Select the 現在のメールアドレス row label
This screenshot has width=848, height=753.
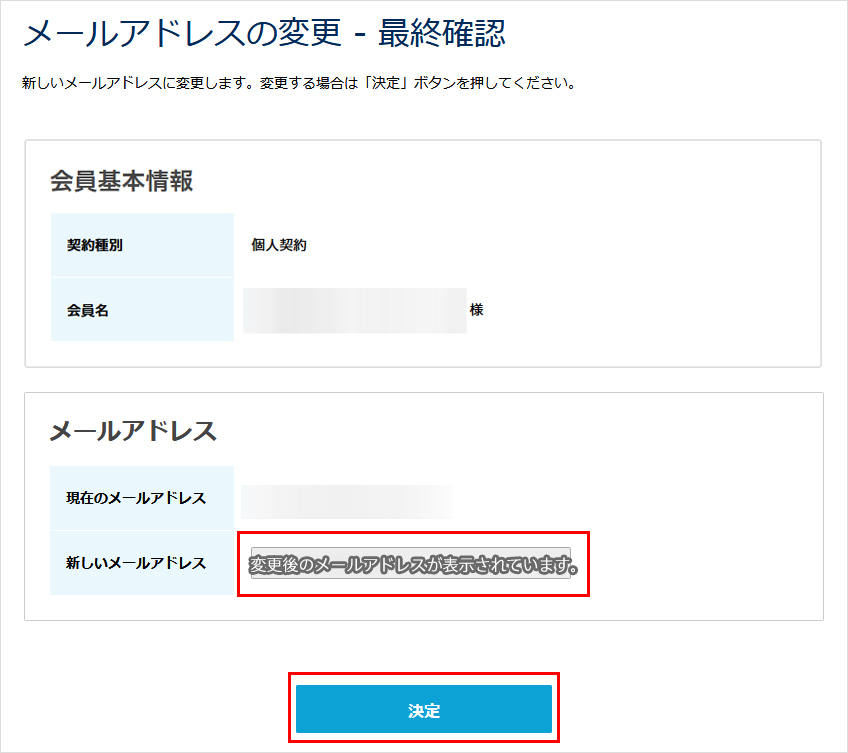click(136, 498)
